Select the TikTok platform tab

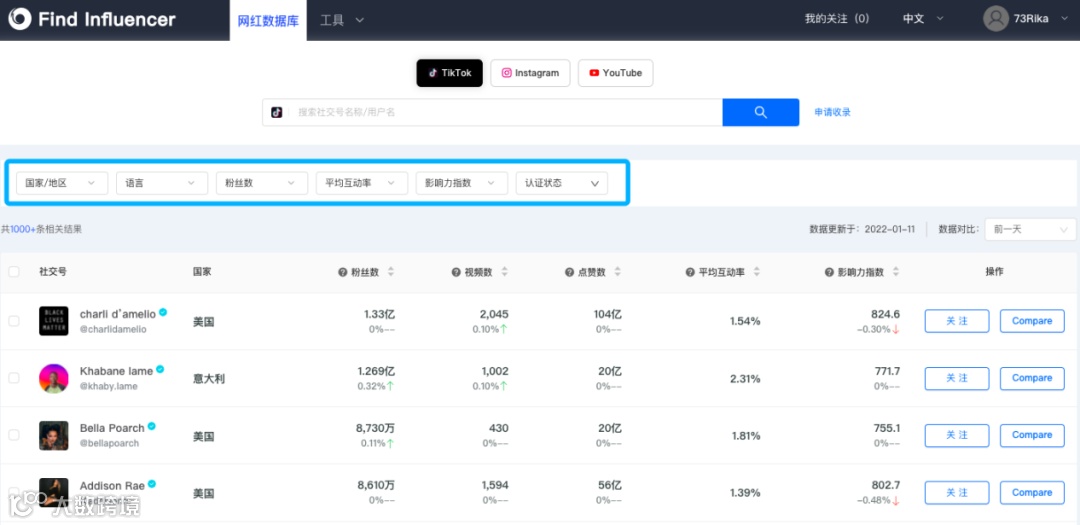[x=450, y=73]
